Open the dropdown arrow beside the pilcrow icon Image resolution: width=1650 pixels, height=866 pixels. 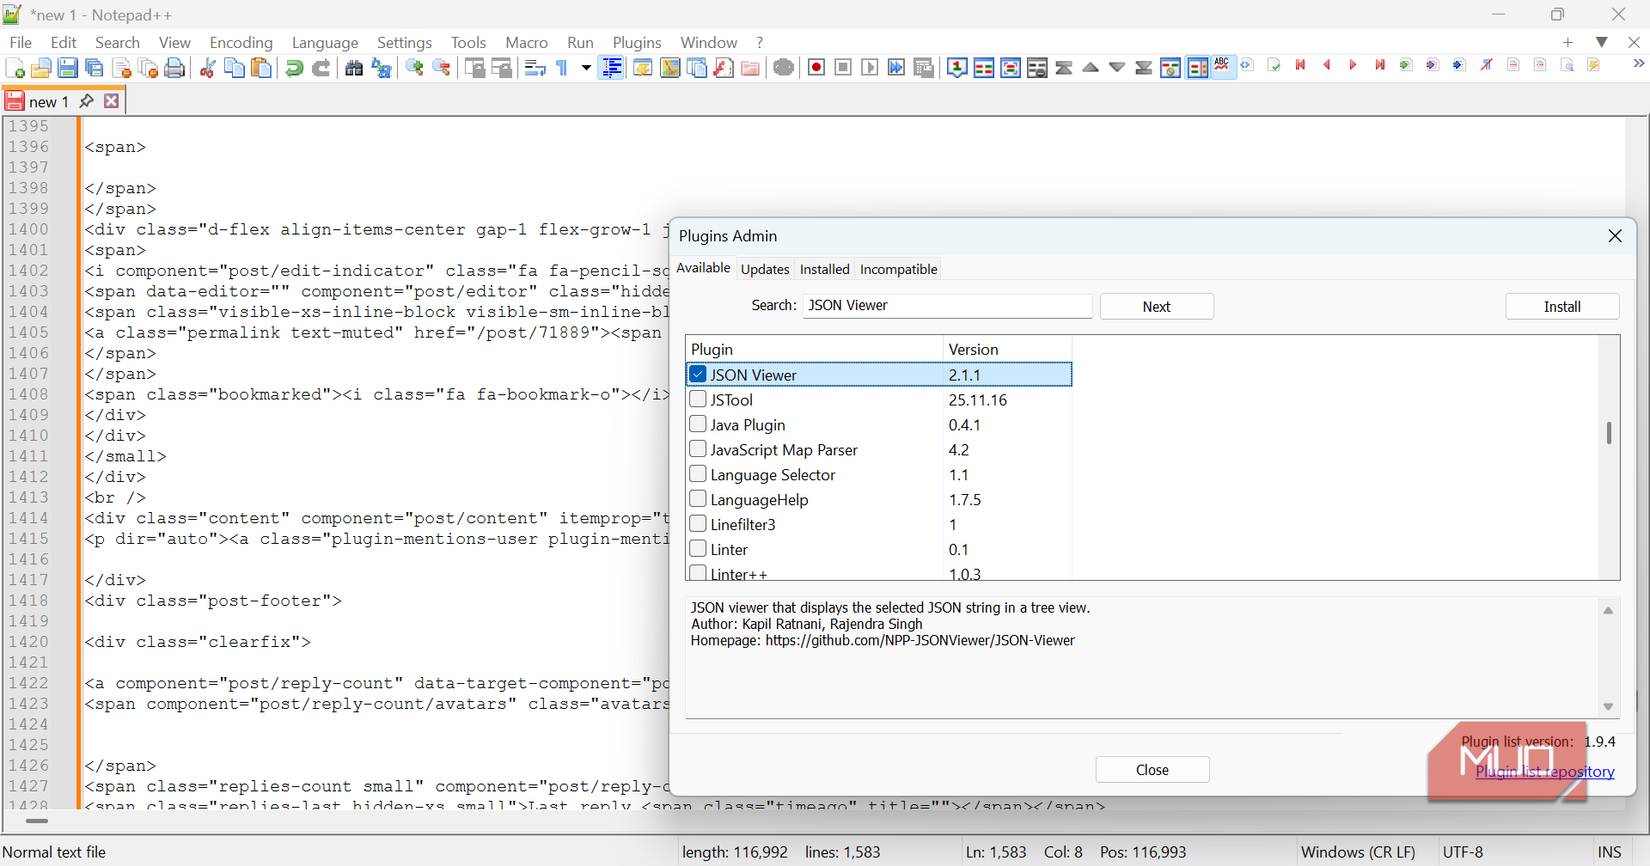click(x=586, y=68)
